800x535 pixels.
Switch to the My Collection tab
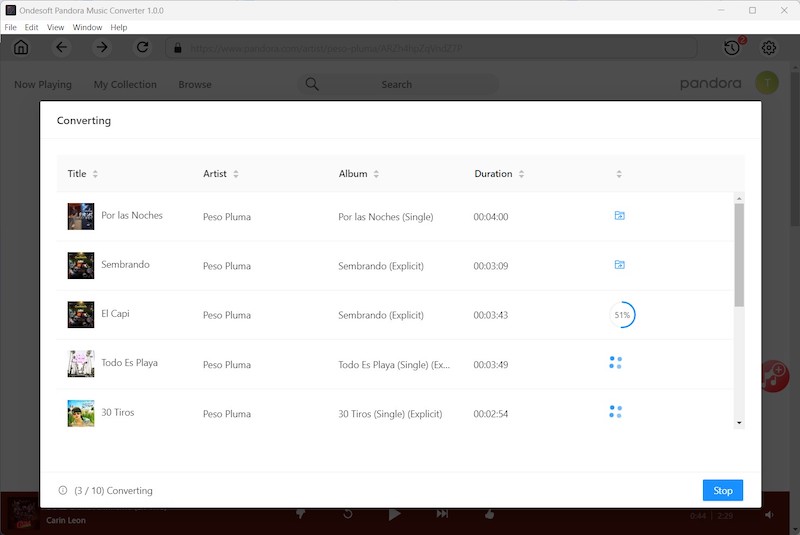click(x=125, y=85)
